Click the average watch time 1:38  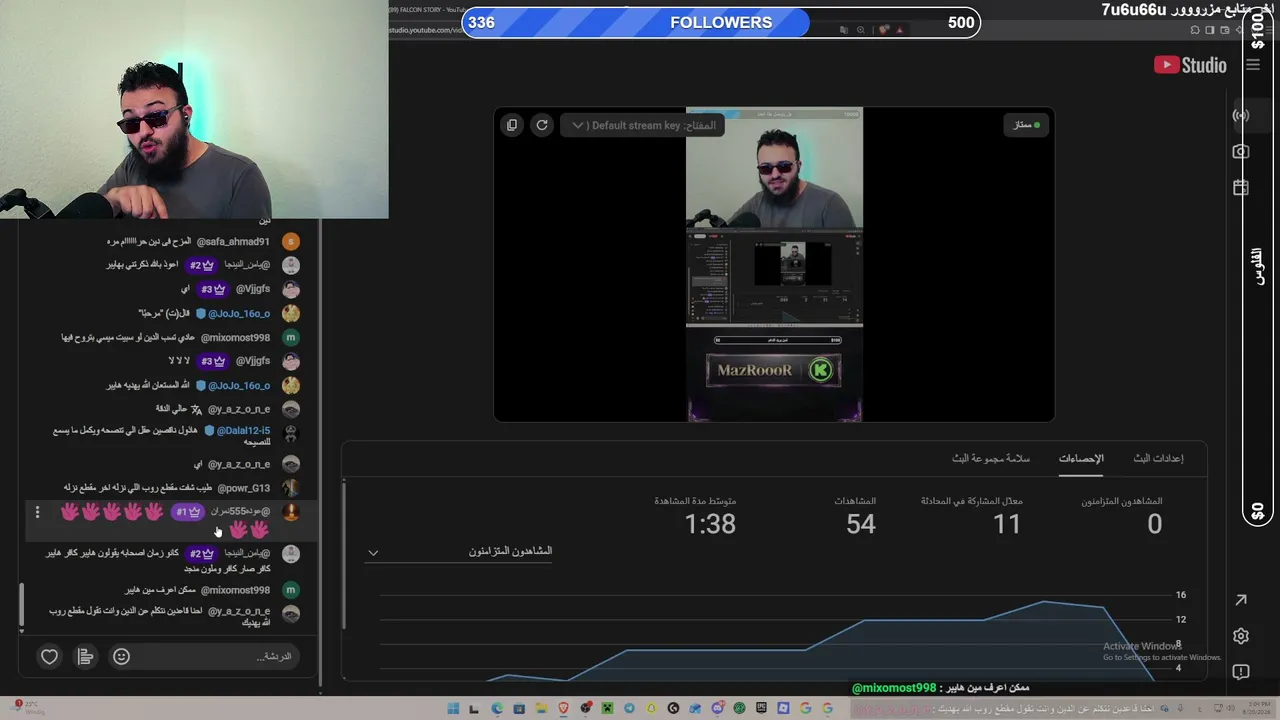tap(710, 524)
